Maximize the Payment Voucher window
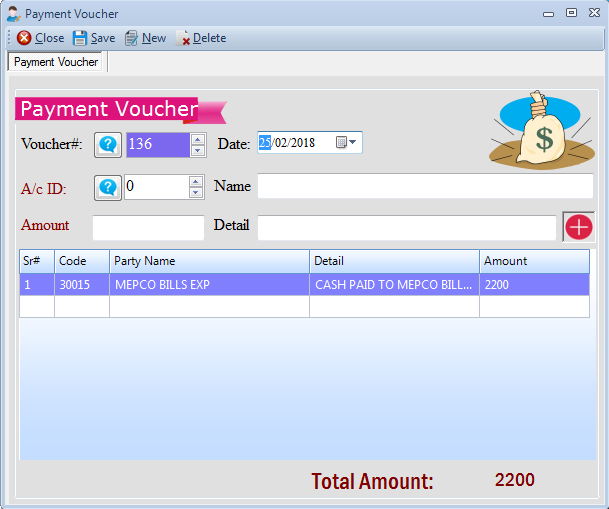This screenshot has height=509, width=609. [x=571, y=13]
